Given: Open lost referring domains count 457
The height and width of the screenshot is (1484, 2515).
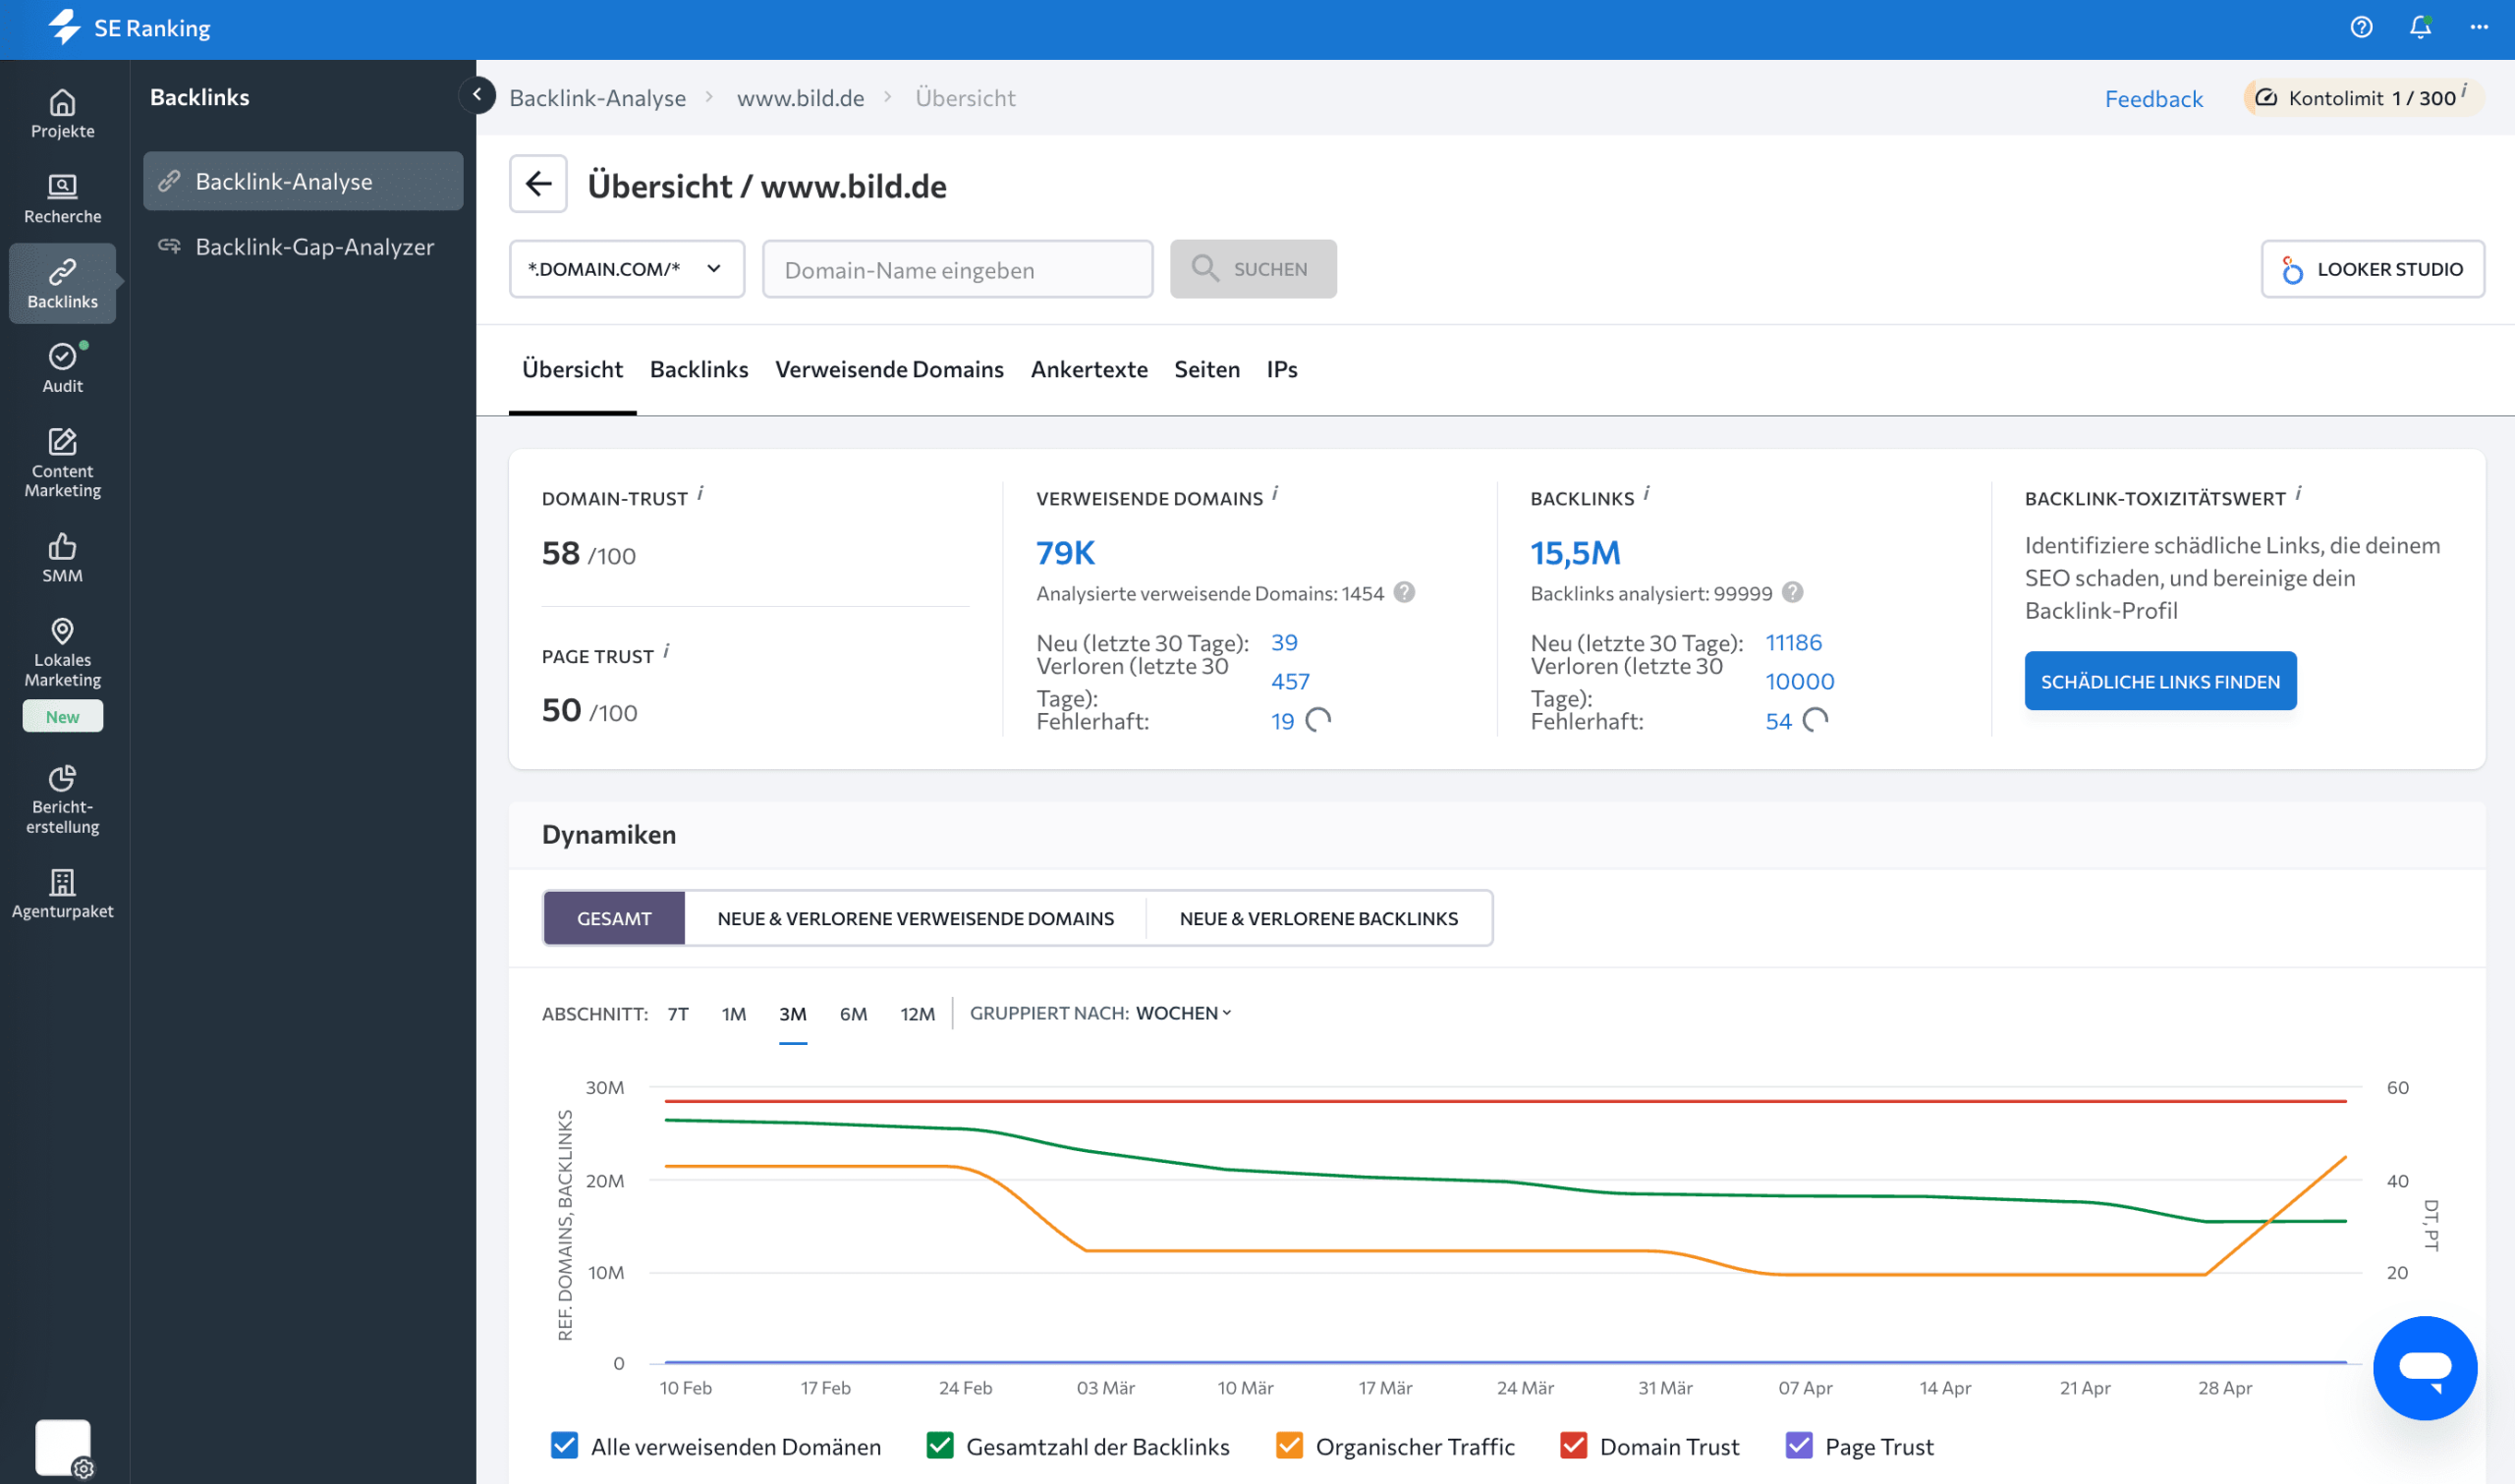Looking at the screenshot, I should [x=1290, y=681].
